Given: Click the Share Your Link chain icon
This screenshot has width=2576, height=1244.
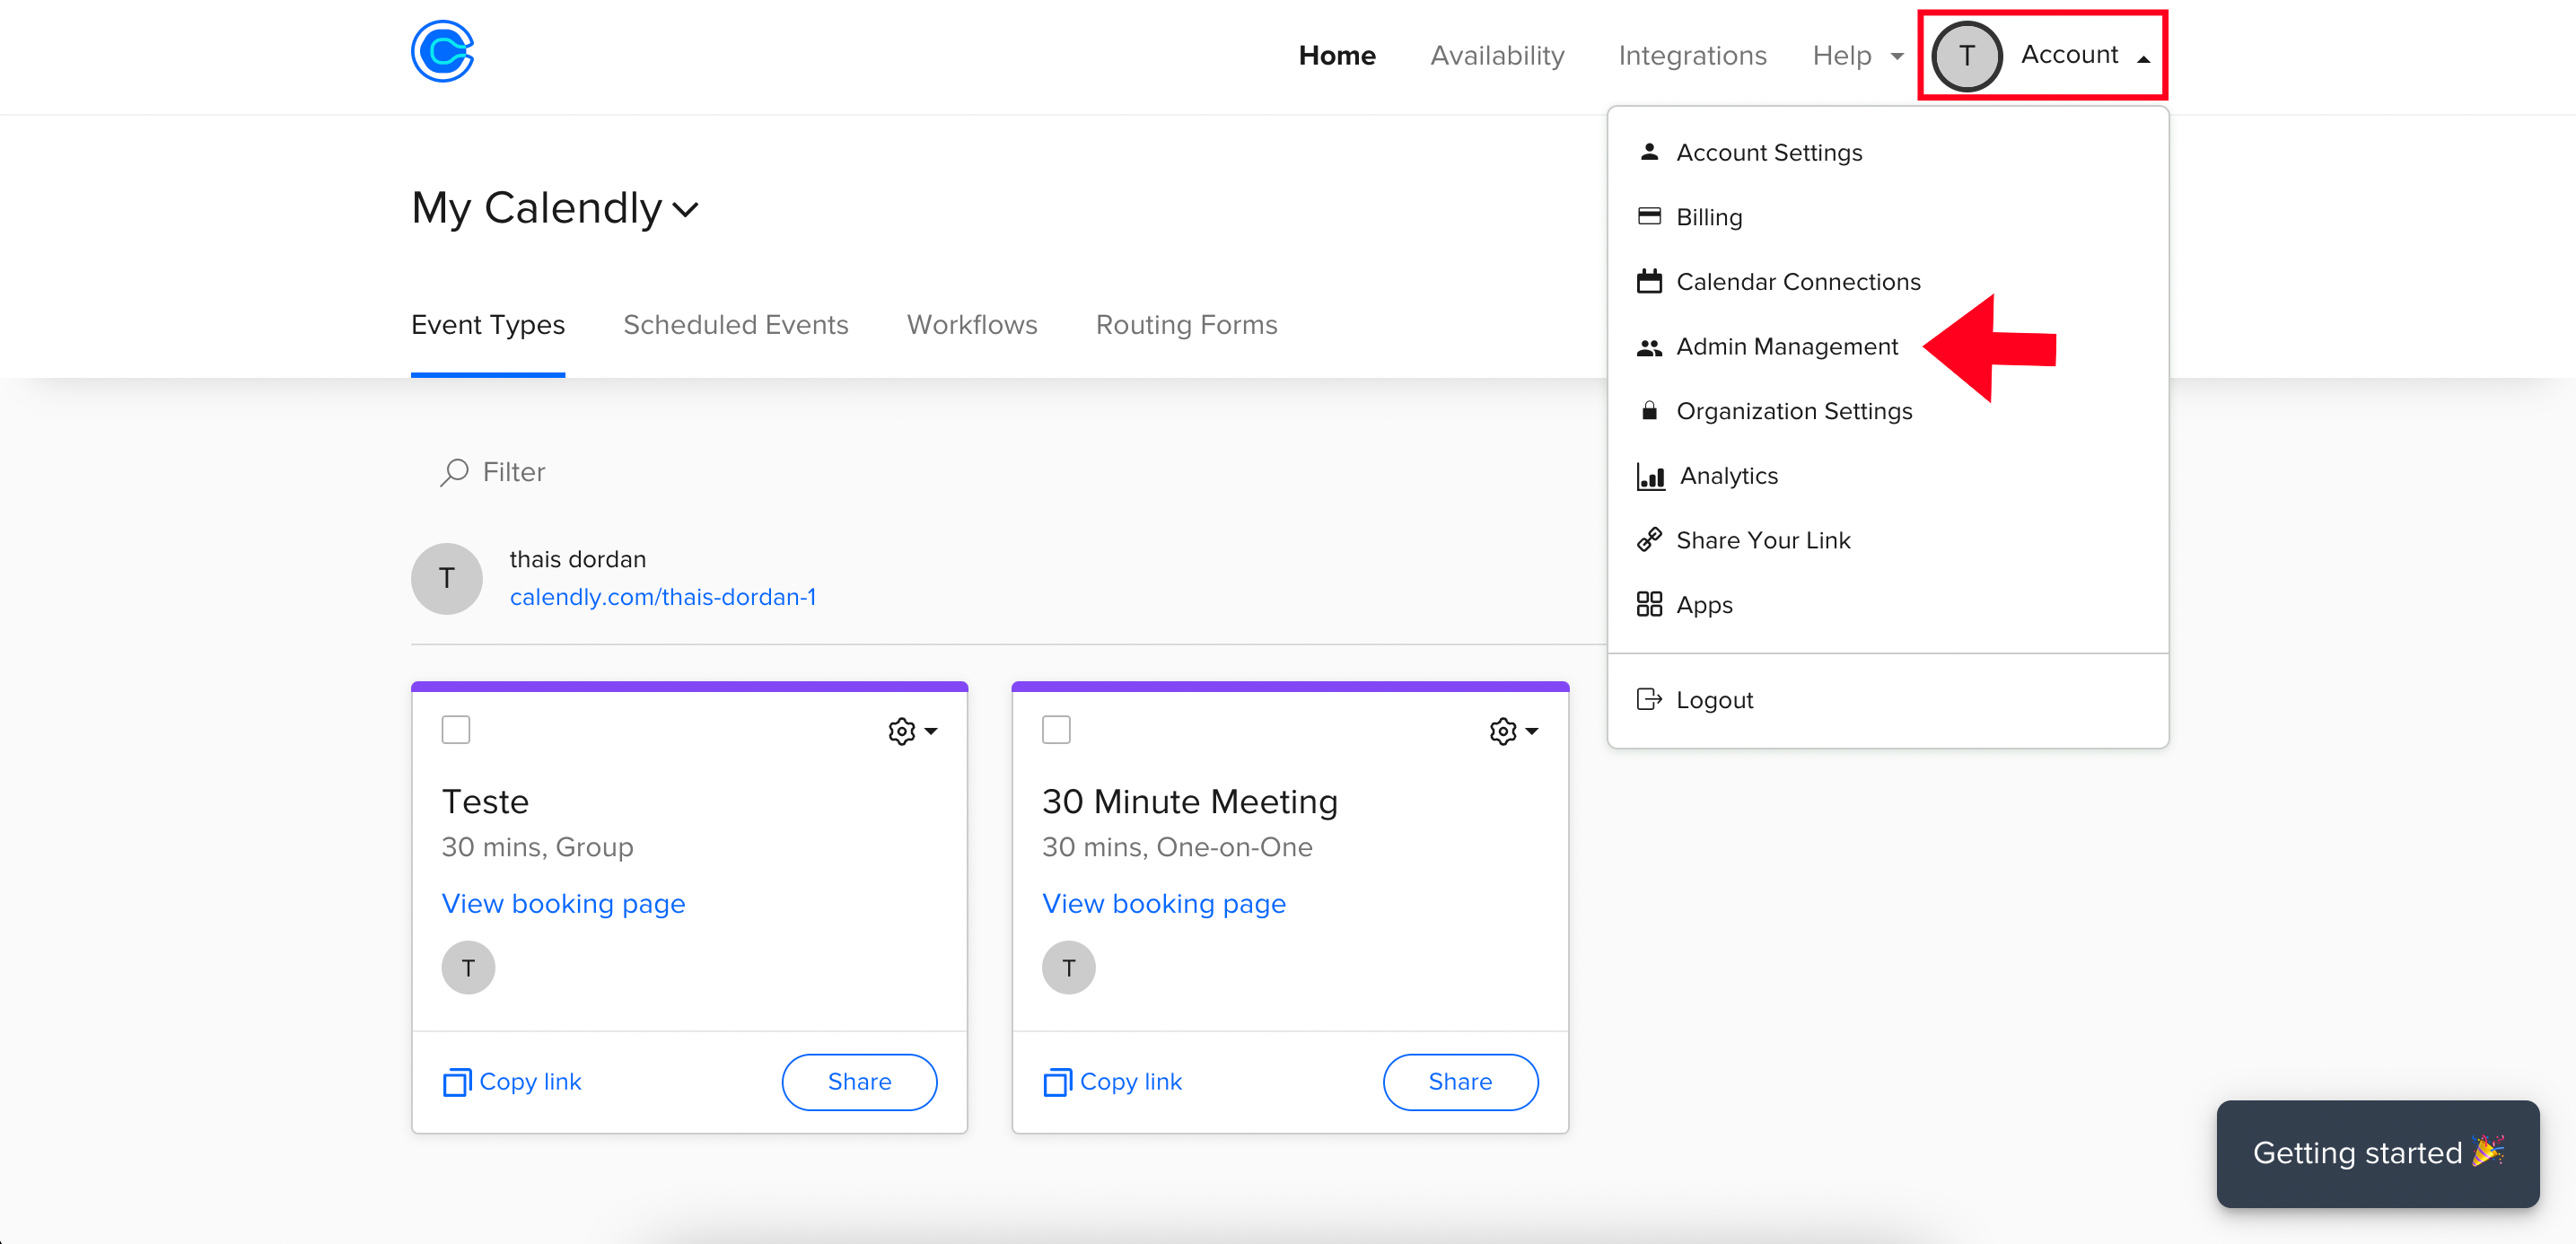Looking at the screenshot, I should point(1649,540).
